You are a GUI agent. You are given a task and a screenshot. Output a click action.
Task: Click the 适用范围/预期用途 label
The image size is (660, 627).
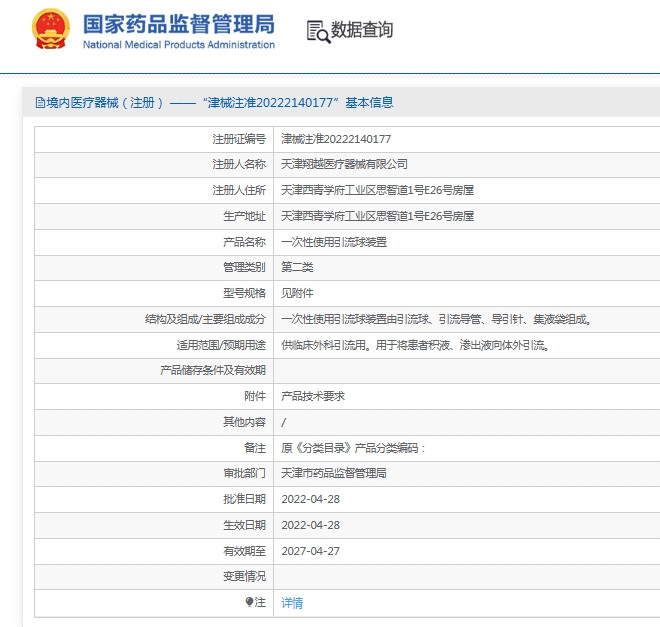click(221, 345)
